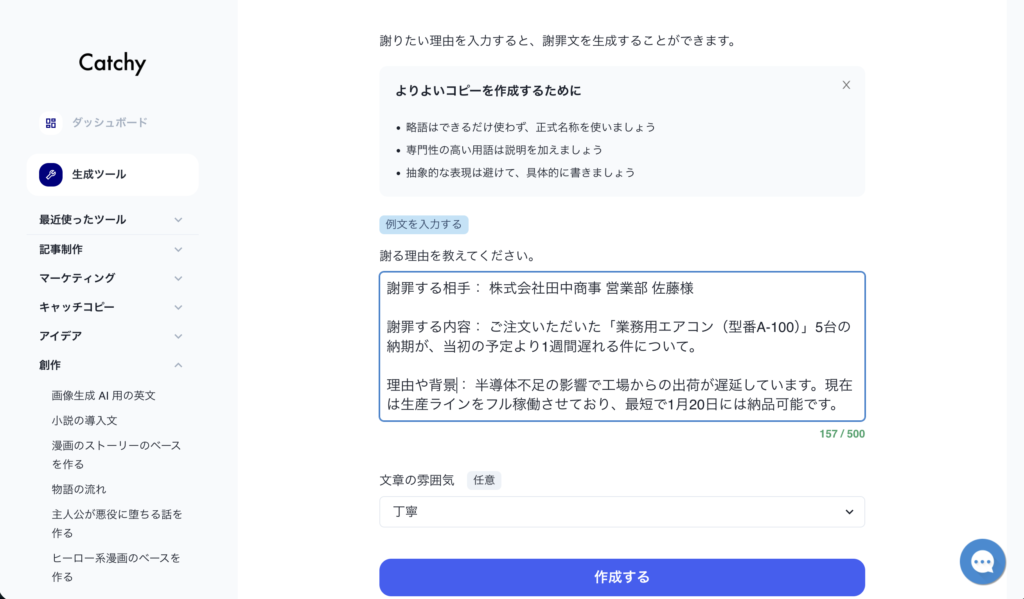Click the 作成する button
Viewport: 1024px width, 599px height.
pos(622,577)
